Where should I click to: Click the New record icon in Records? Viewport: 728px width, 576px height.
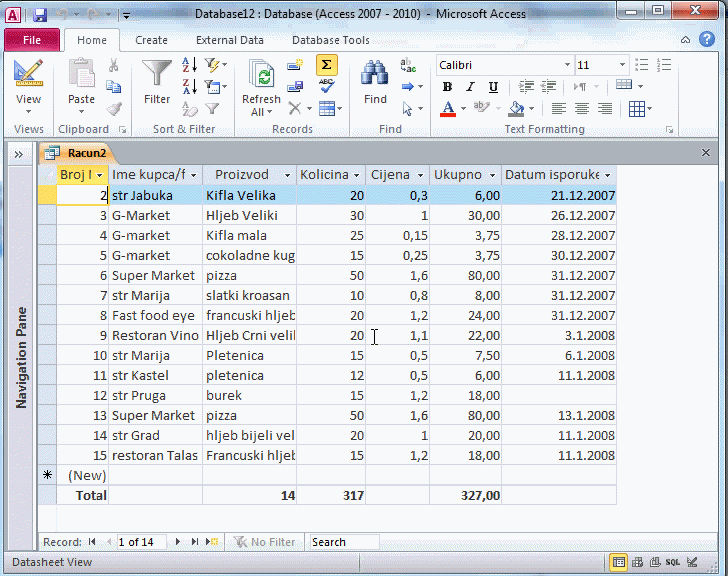pyautogui.click(x=295, y=65)
